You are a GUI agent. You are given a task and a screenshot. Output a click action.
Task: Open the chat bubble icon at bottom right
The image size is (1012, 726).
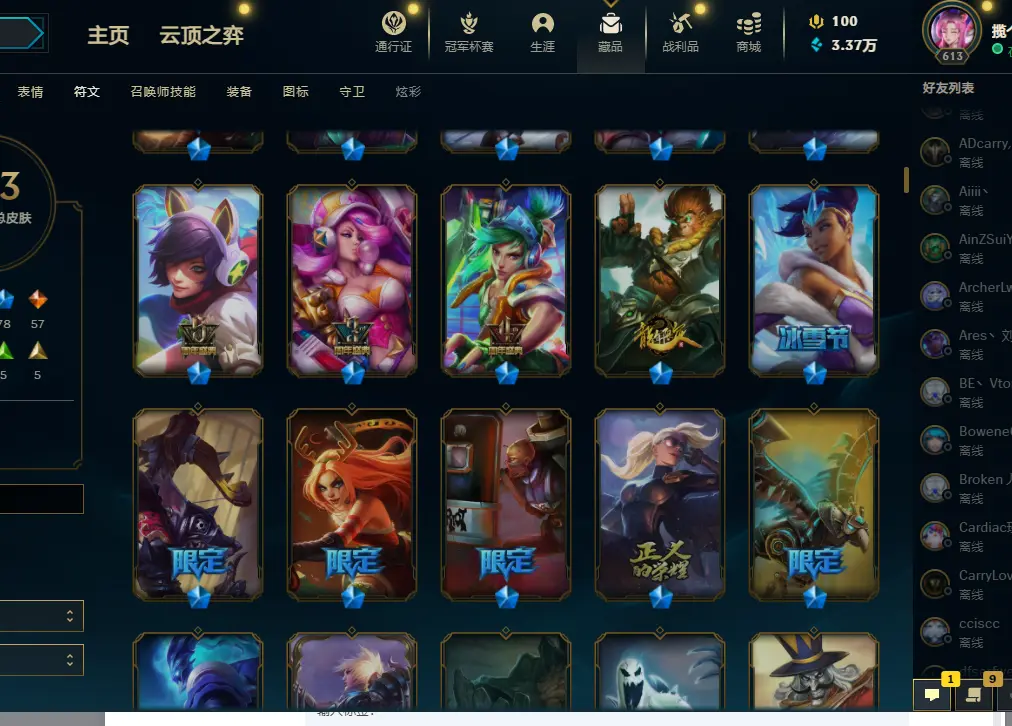[x=932, y=694]
